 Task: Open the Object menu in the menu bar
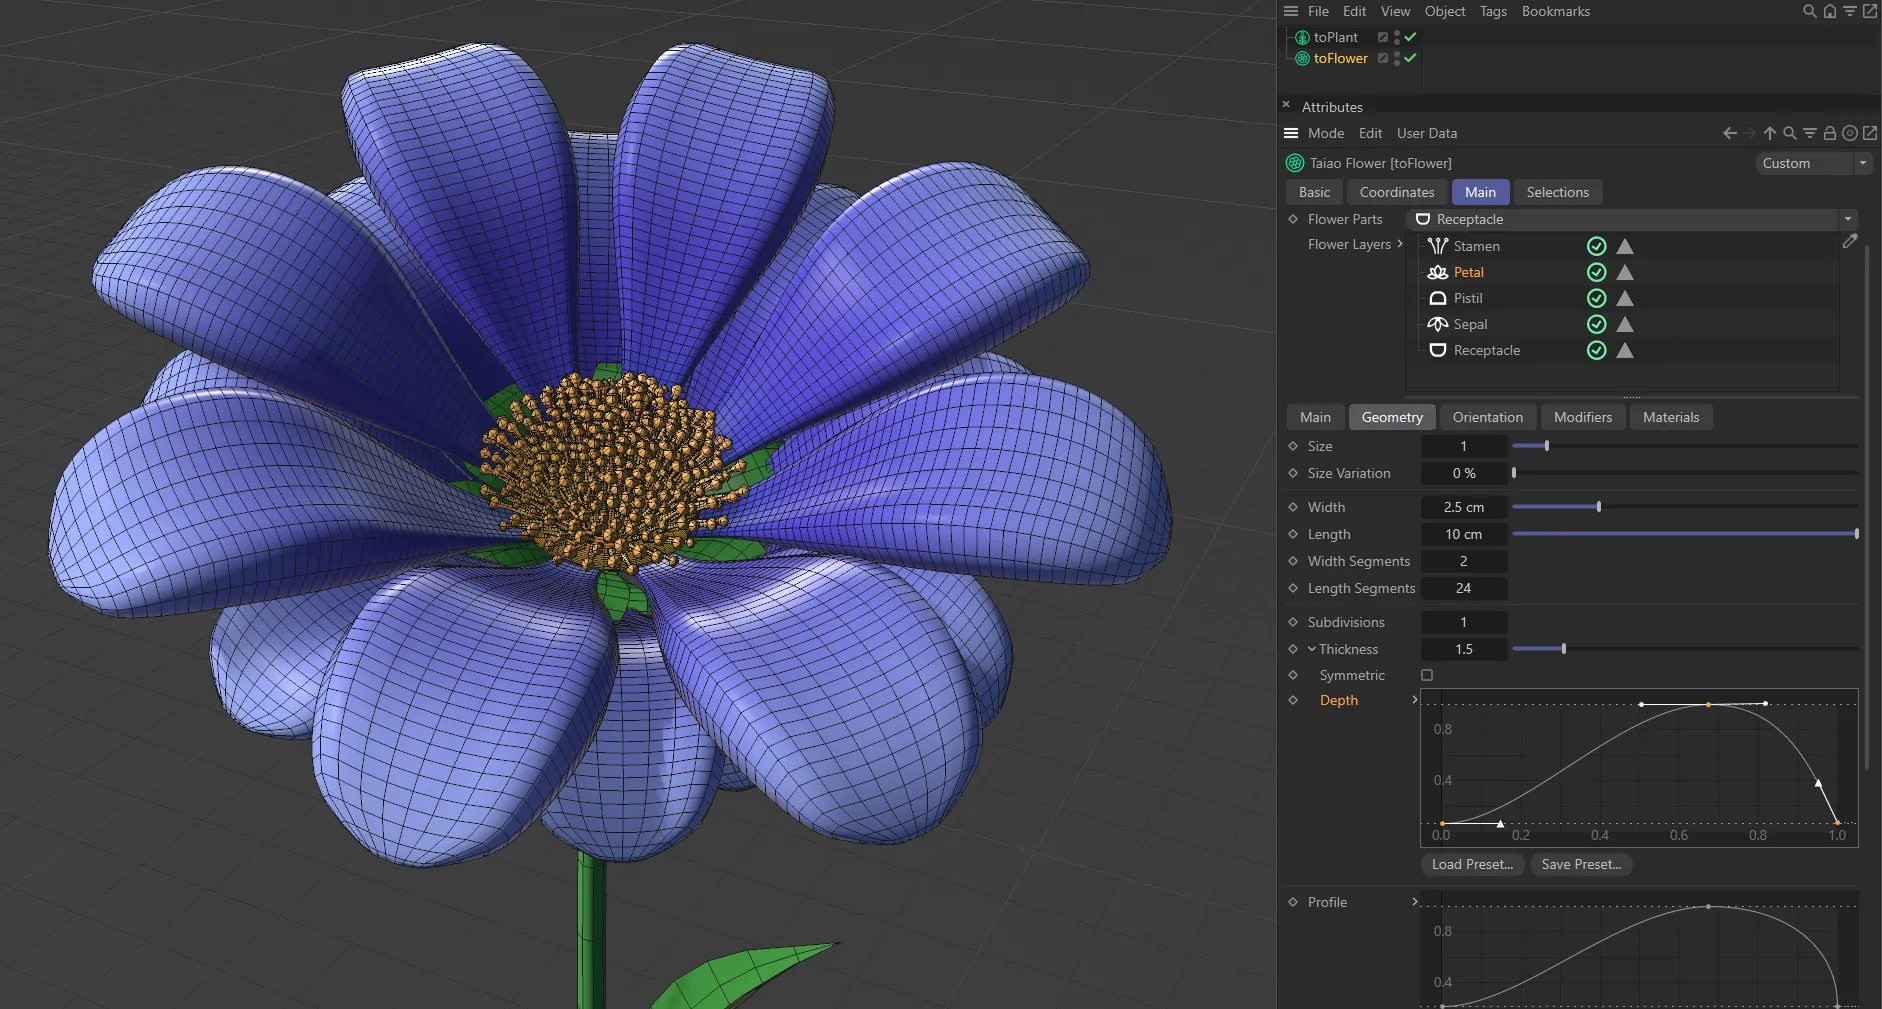1443,11
